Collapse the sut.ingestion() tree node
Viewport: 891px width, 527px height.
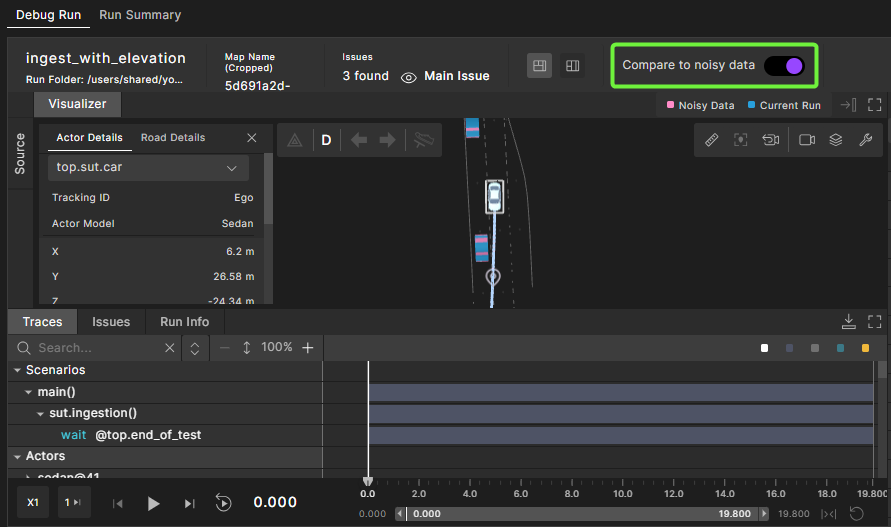(x=40, y=413)
